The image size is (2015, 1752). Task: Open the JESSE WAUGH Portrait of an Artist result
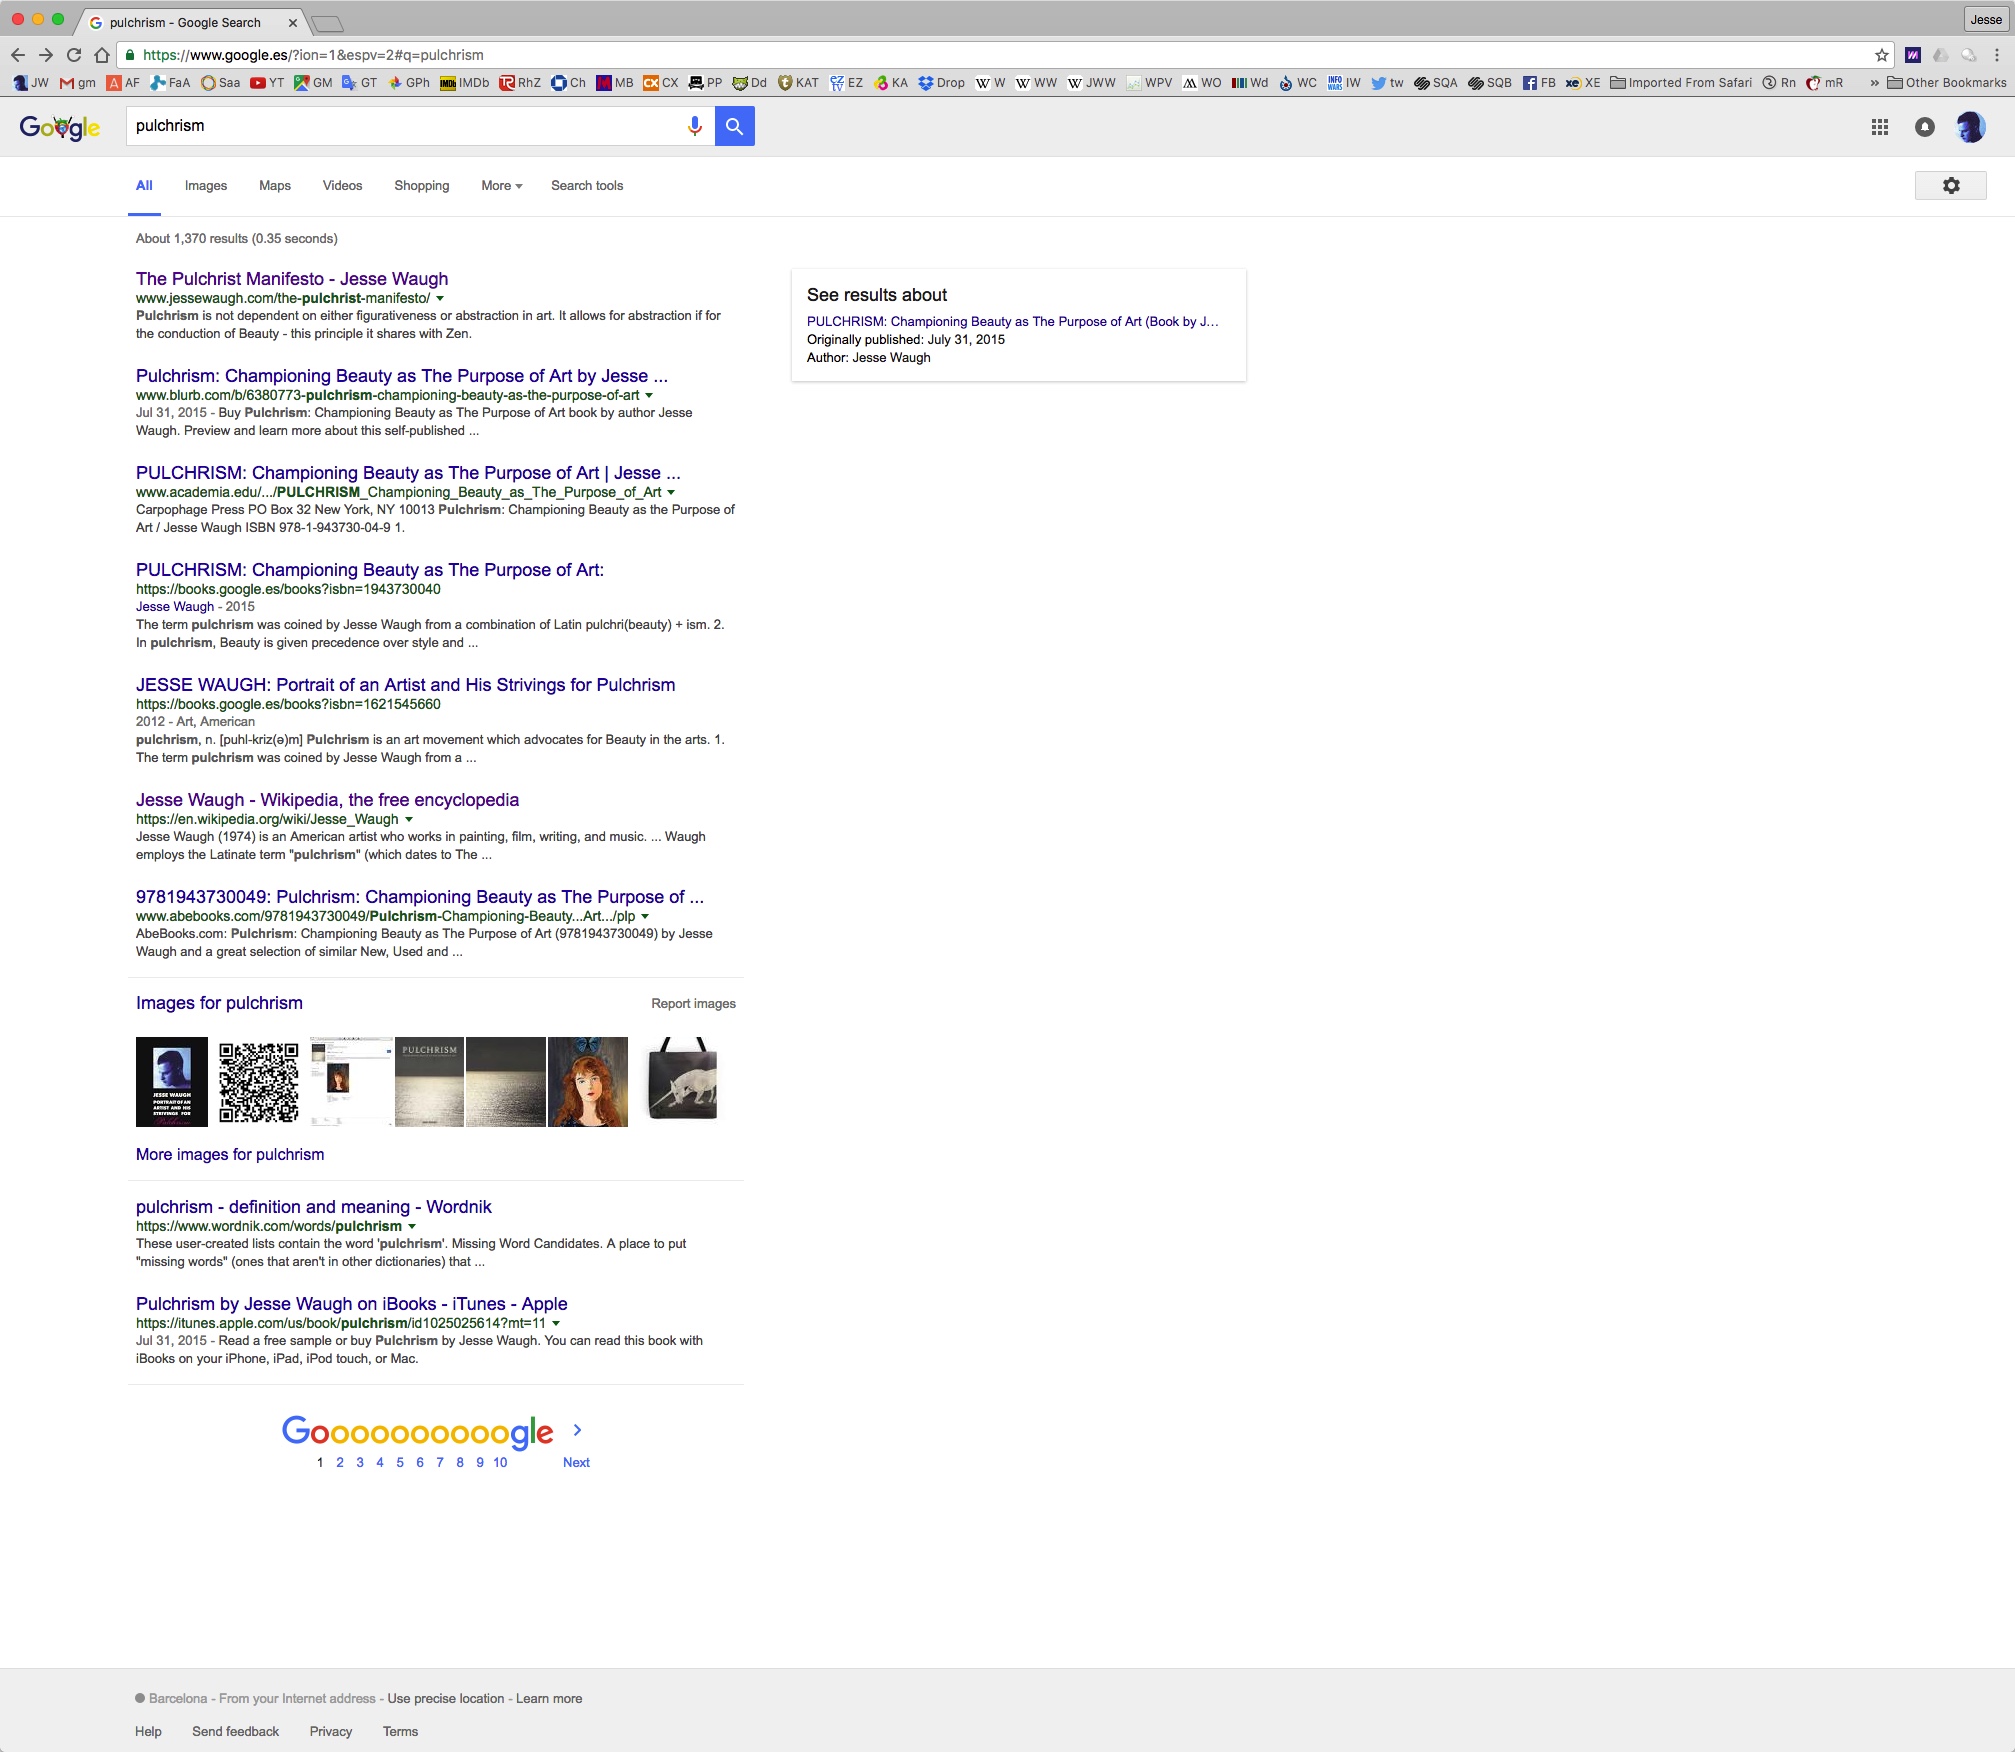click(x=406, y=685)
